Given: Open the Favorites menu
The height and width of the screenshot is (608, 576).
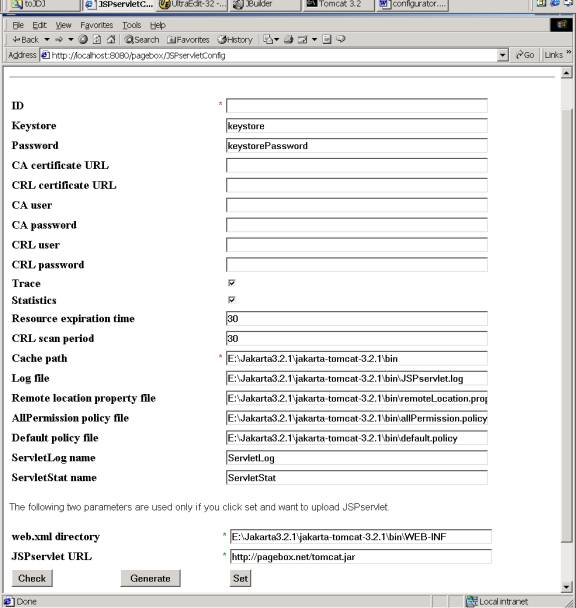Looking at the screenshot, I should 97,25.
